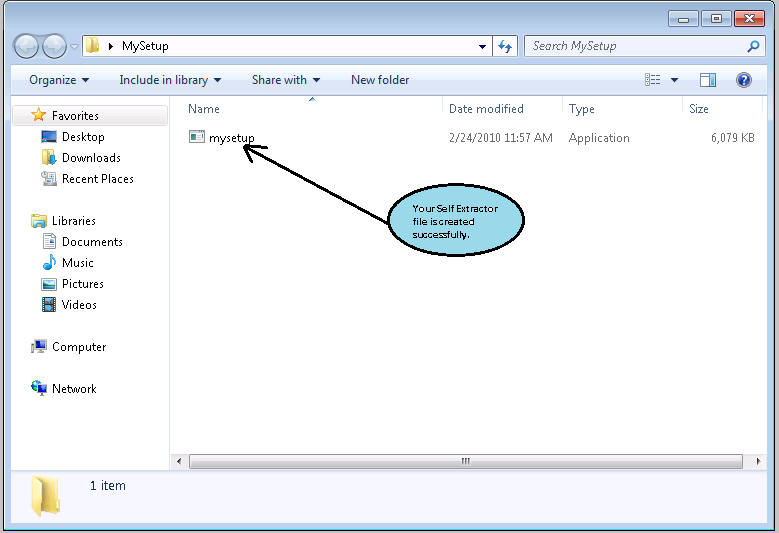The image size is (779, 533).
Task: Click the horizontal scrollbar thumb
Action: (466, 461)
